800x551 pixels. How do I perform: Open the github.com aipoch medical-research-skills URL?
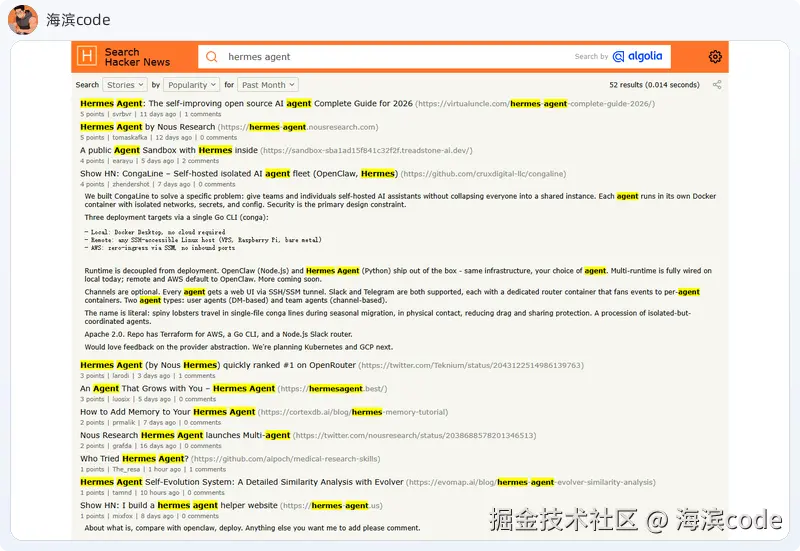[x=286, y=459]
